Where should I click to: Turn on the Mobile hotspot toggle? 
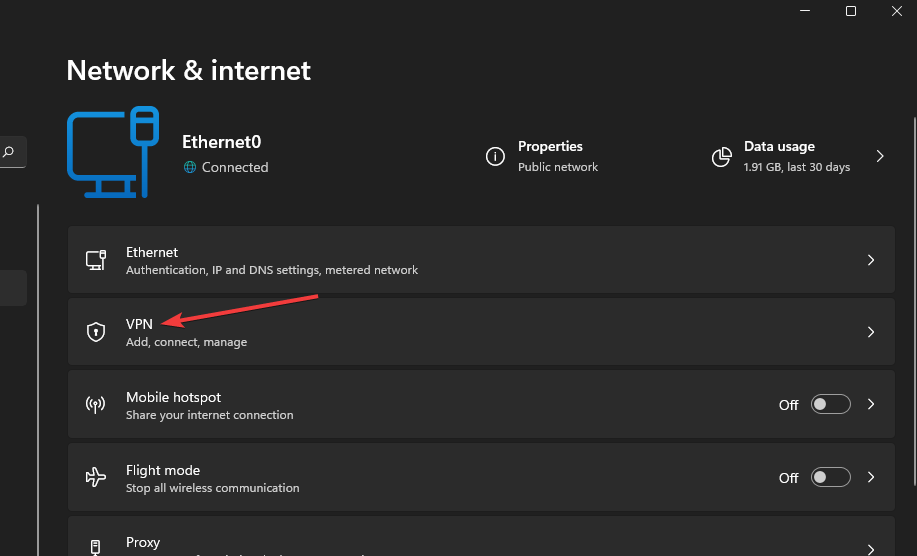click(830, 404)
